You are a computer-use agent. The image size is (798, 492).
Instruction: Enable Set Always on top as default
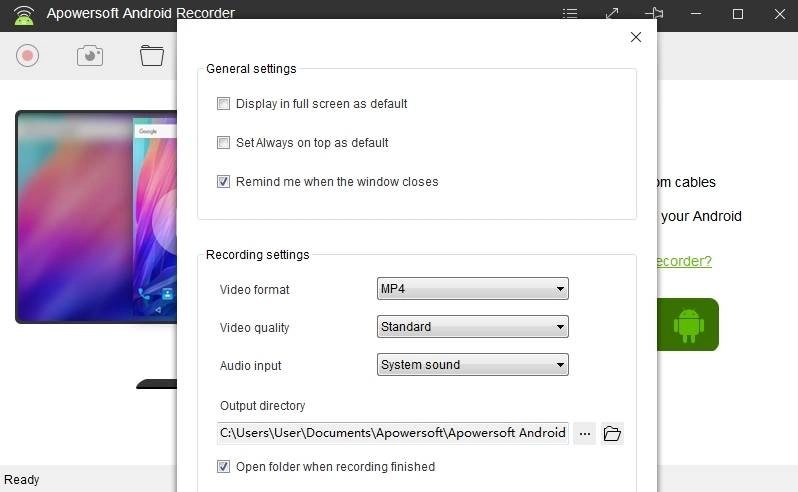(223, 142)
